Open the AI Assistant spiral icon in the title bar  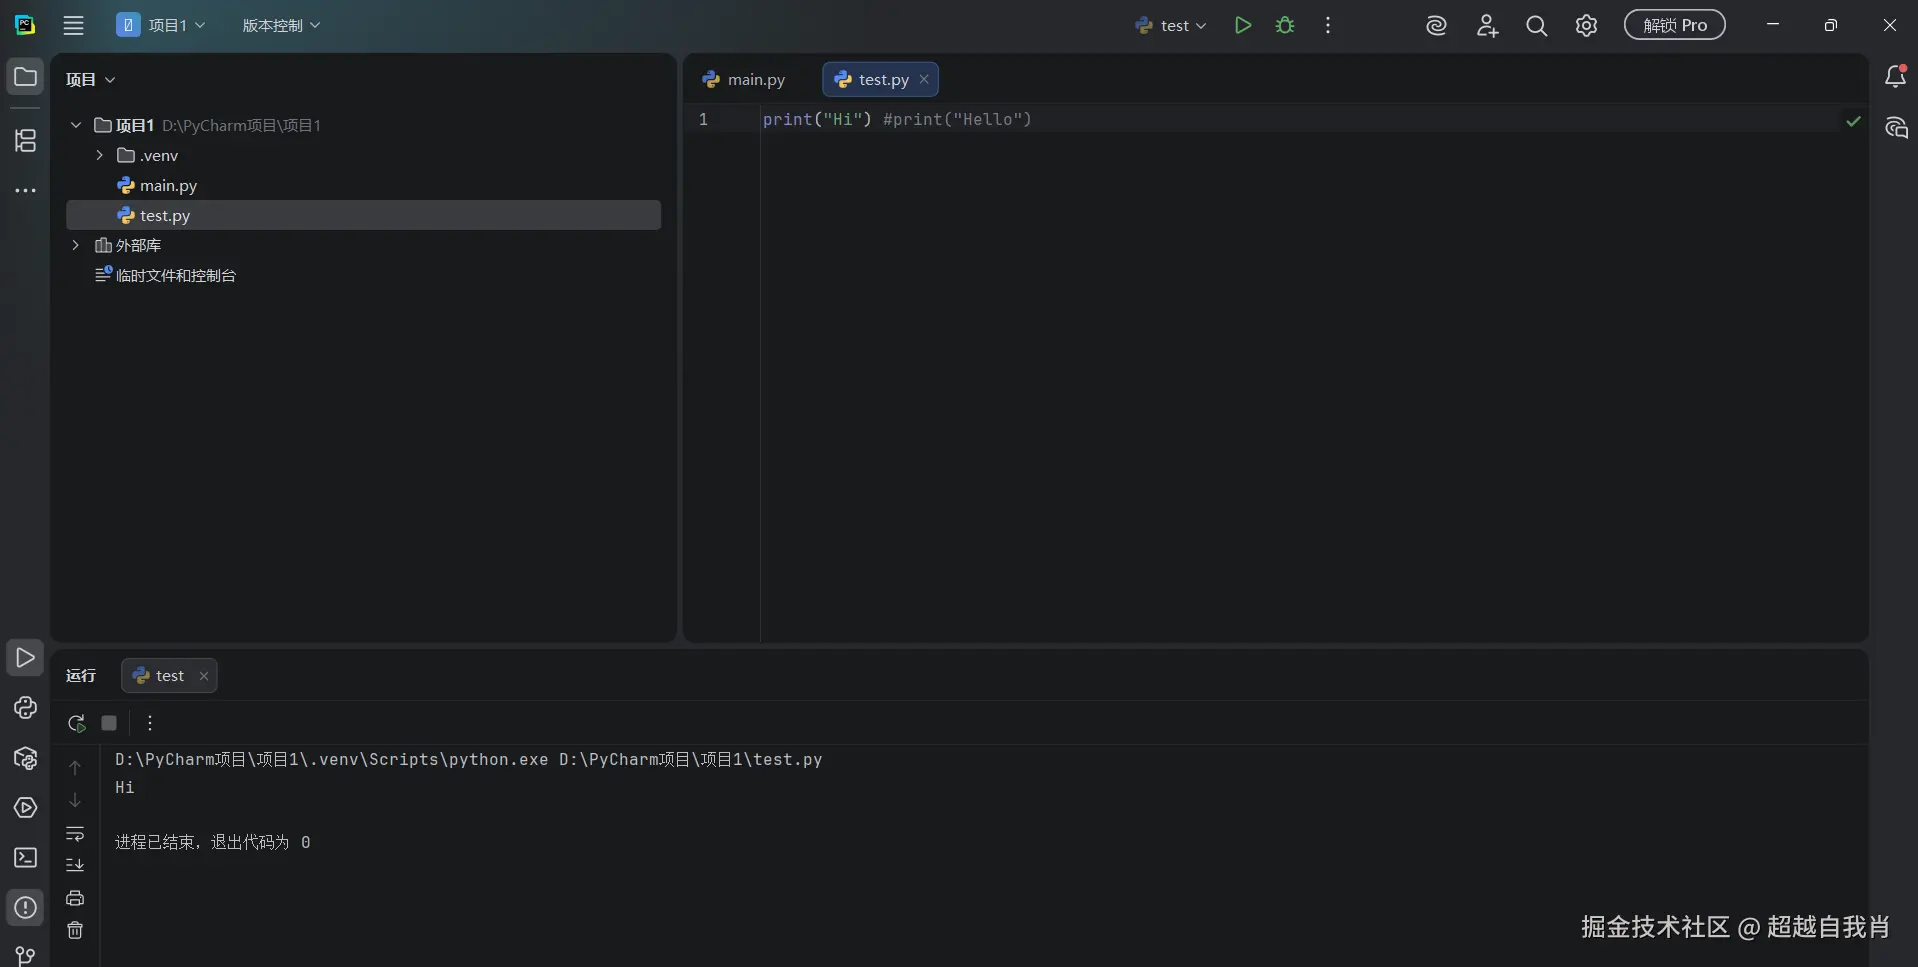coord(1436,26)
